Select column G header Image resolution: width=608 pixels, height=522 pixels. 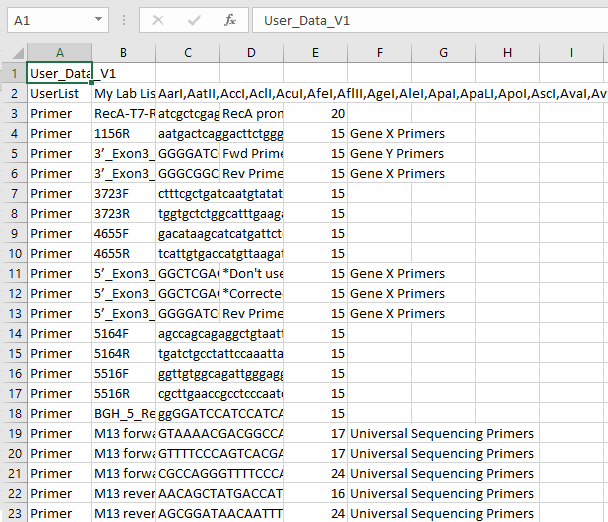443,52
